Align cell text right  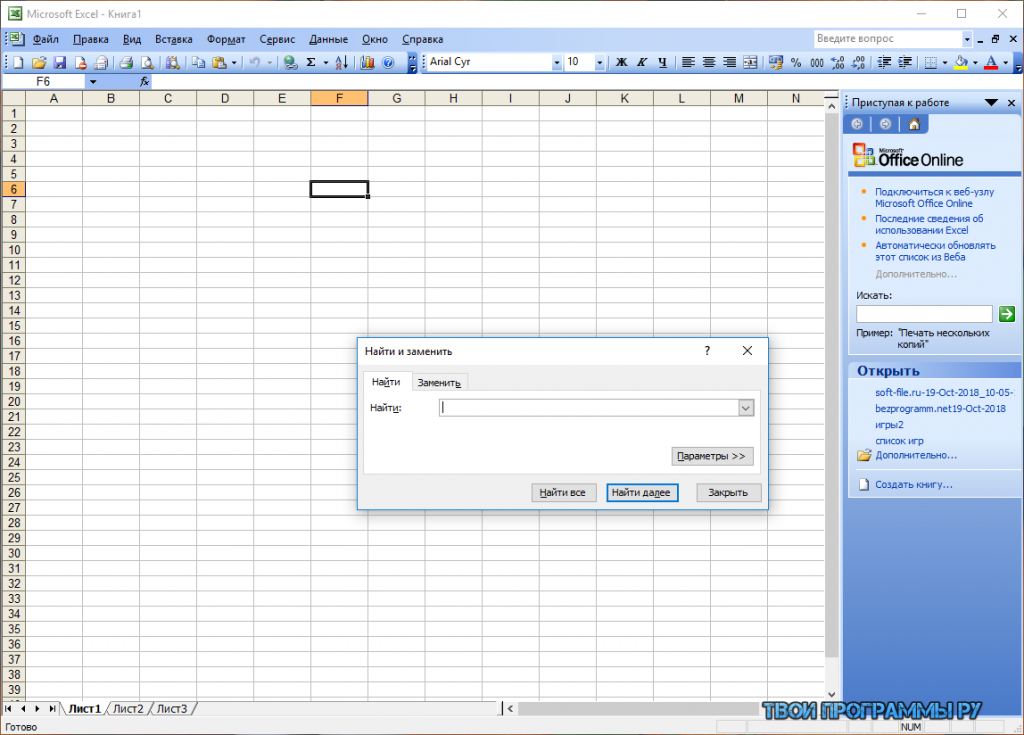pos(729,63)
